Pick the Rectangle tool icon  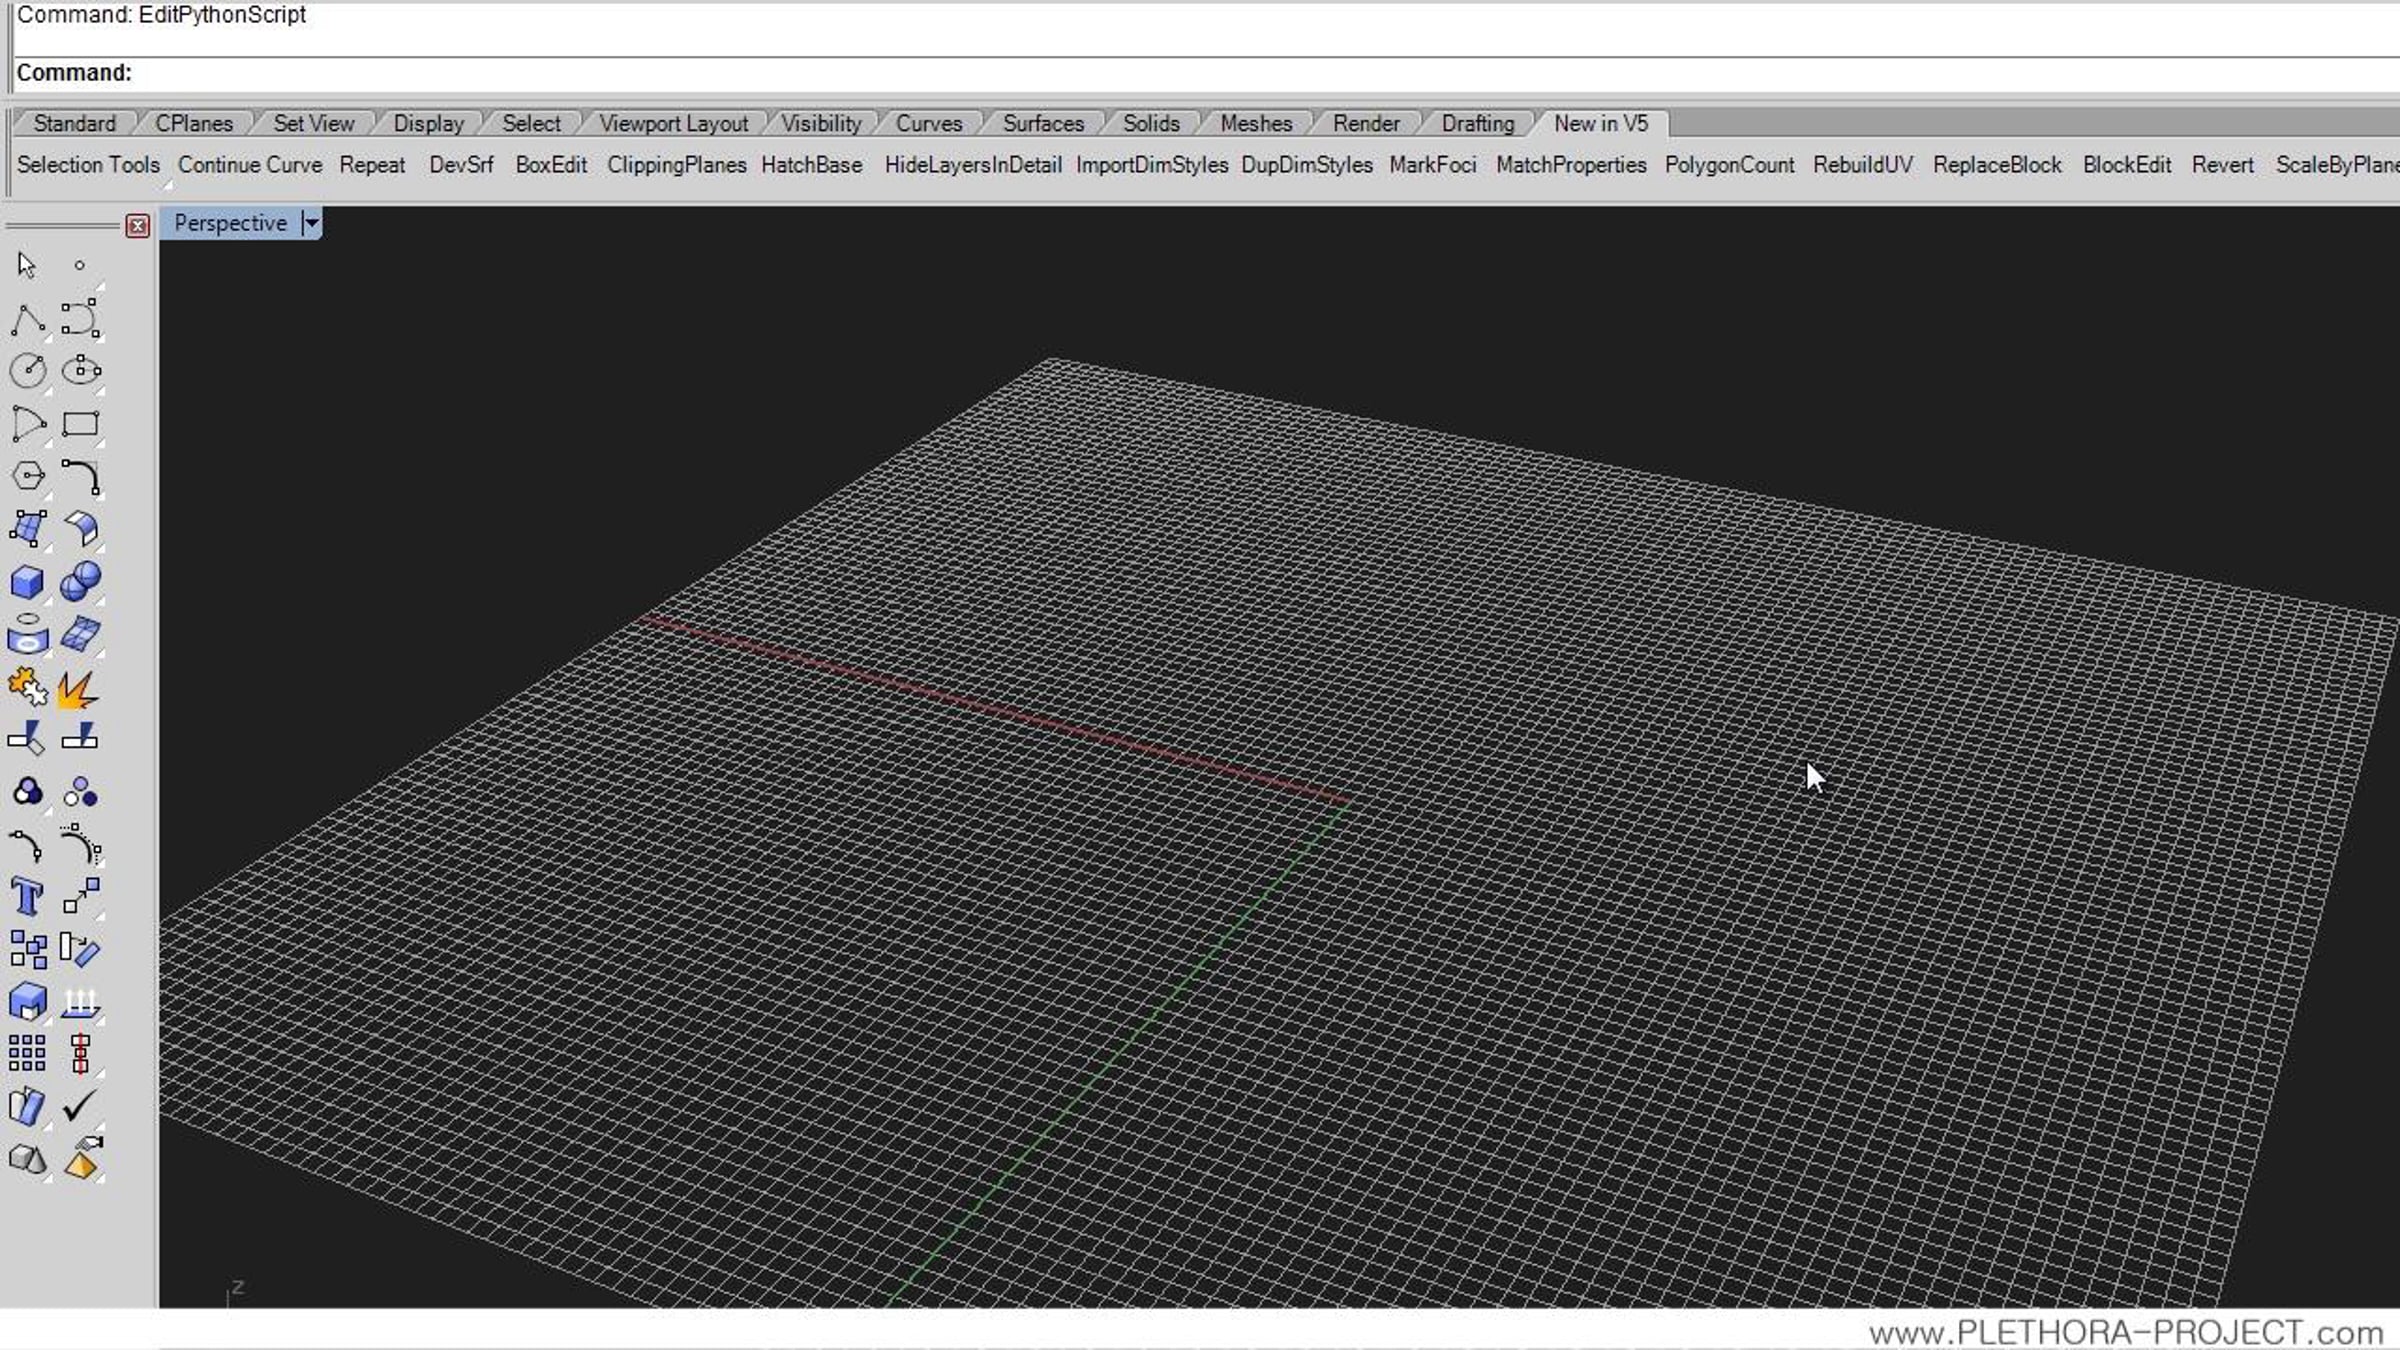coord(80,424)
